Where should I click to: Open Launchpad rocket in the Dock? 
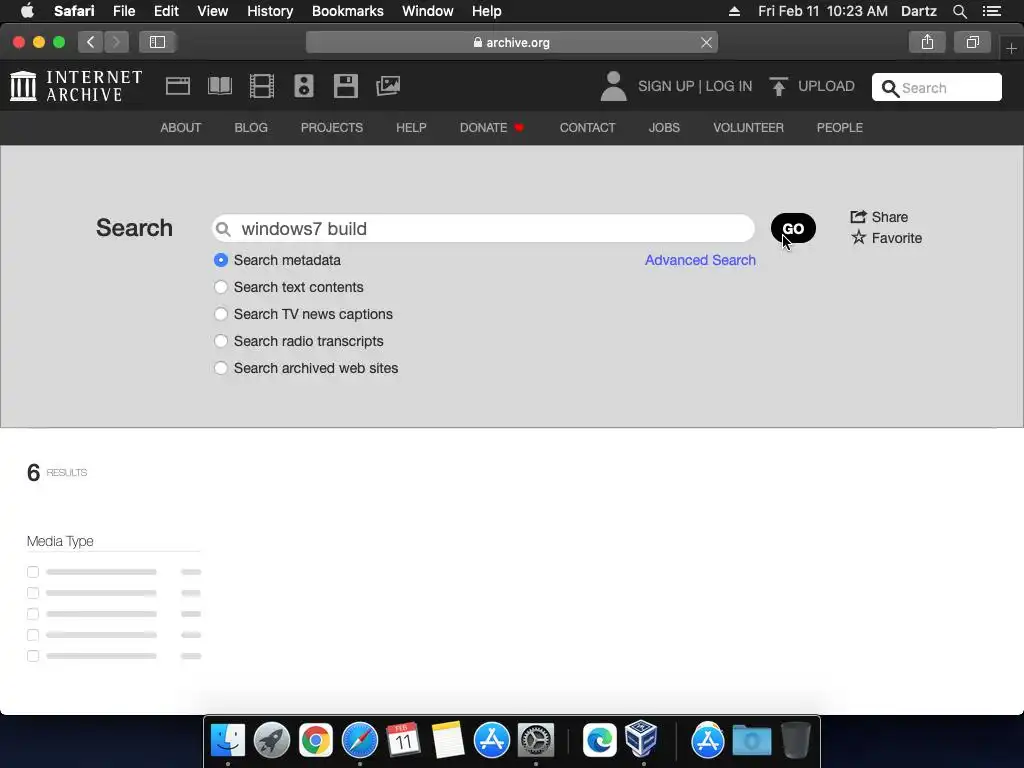(272, 741)
